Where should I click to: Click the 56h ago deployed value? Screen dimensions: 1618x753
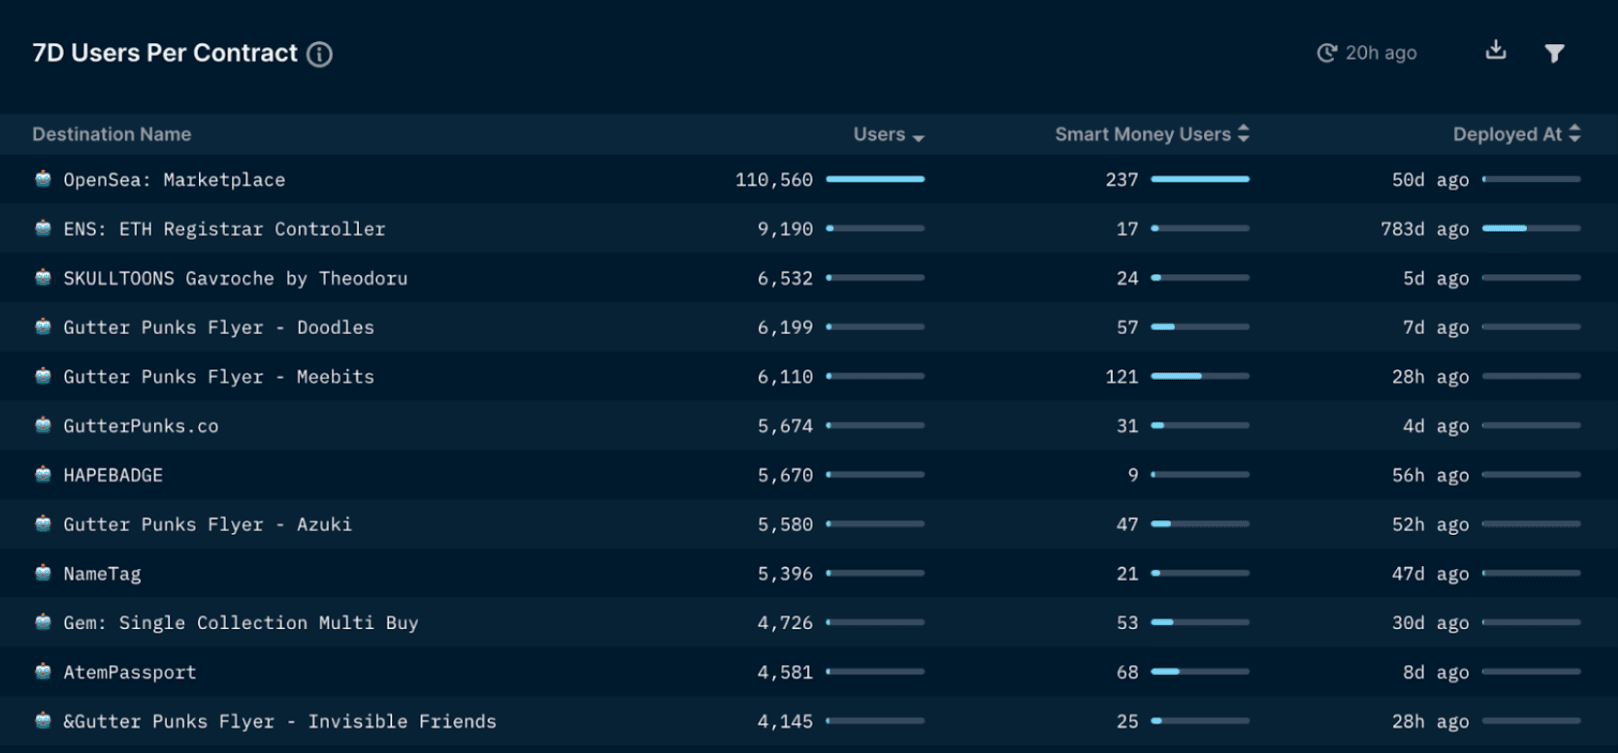click(x=1430, y=475)
